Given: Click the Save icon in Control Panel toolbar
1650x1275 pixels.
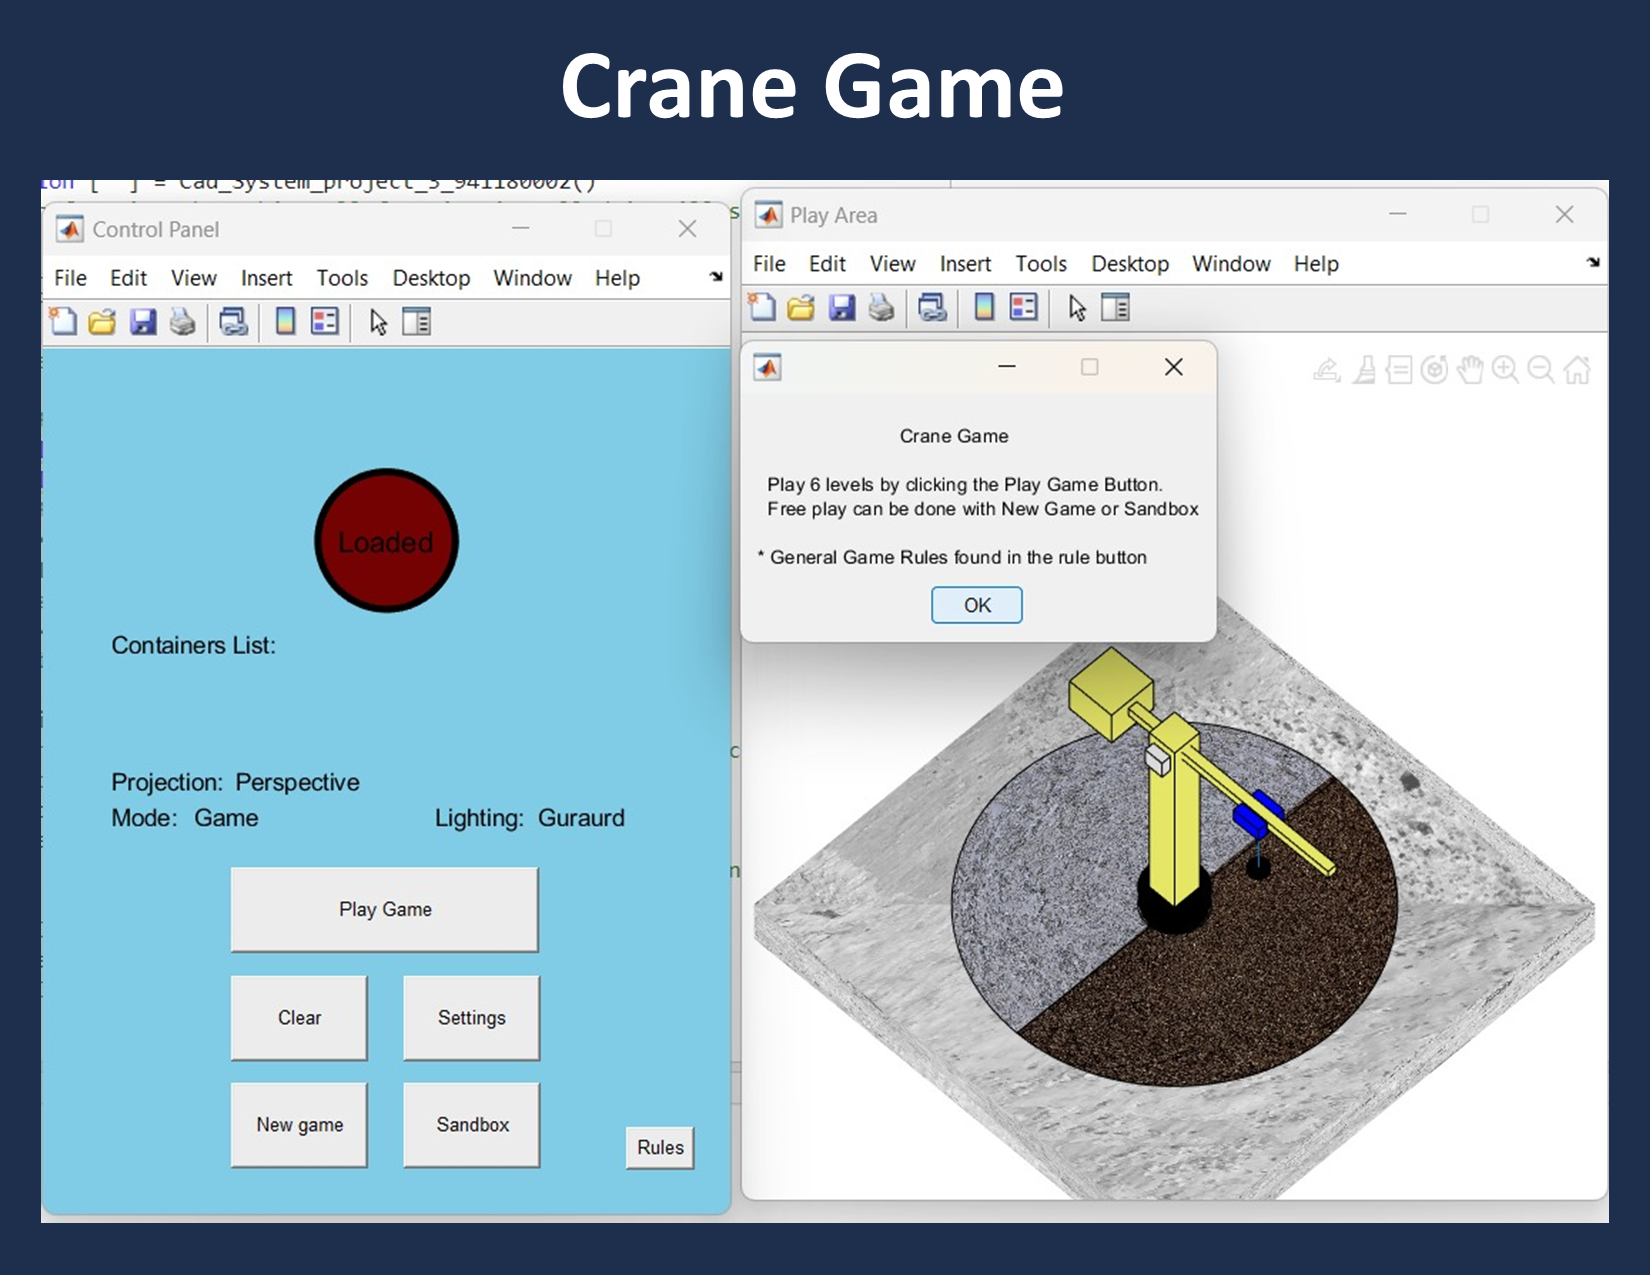Looking at the screenshot, I should coord(143,322).
